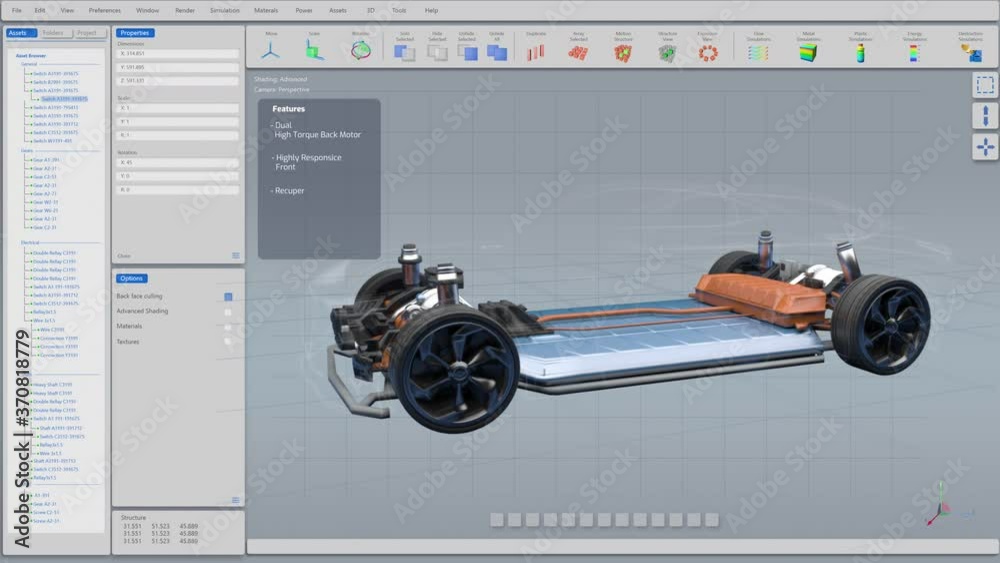Click the Unhide Selected icon
Screen dimensions: 1000x563
pyautogui.click(x=467, y=53)
